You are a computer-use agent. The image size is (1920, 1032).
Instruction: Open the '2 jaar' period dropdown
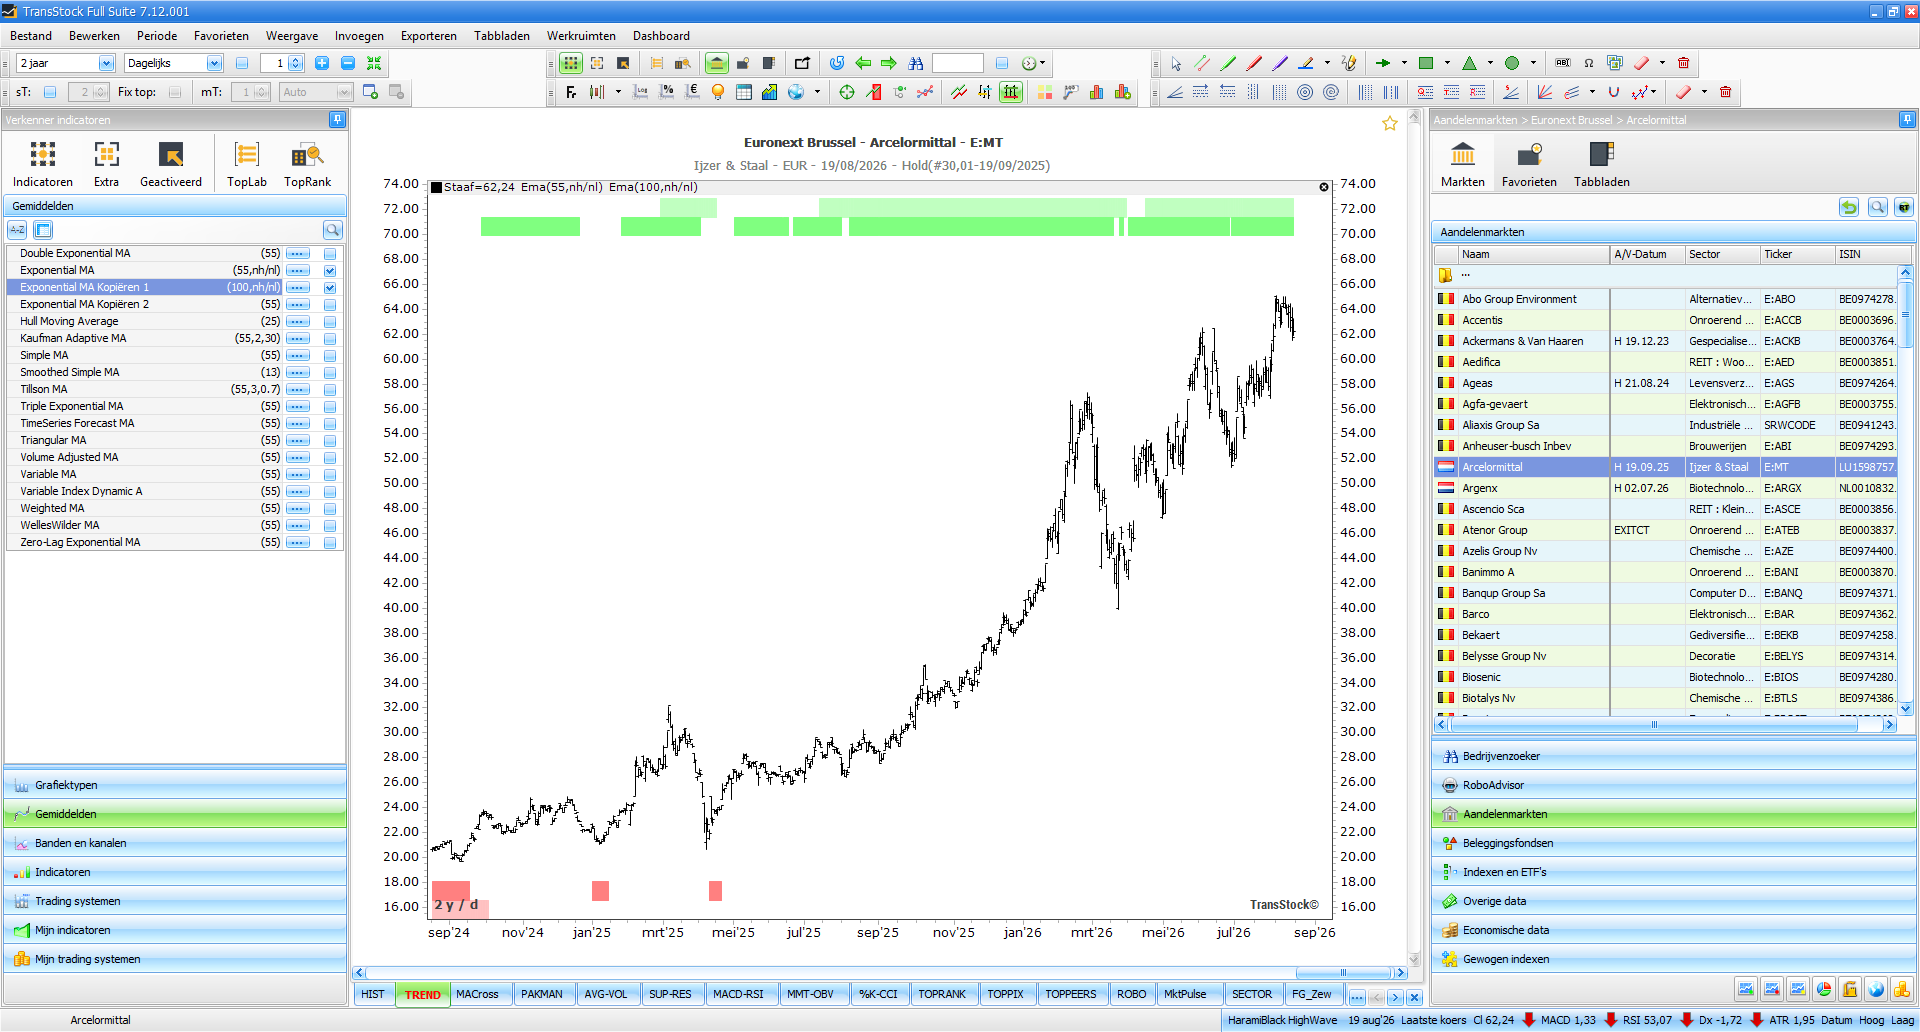106,63
